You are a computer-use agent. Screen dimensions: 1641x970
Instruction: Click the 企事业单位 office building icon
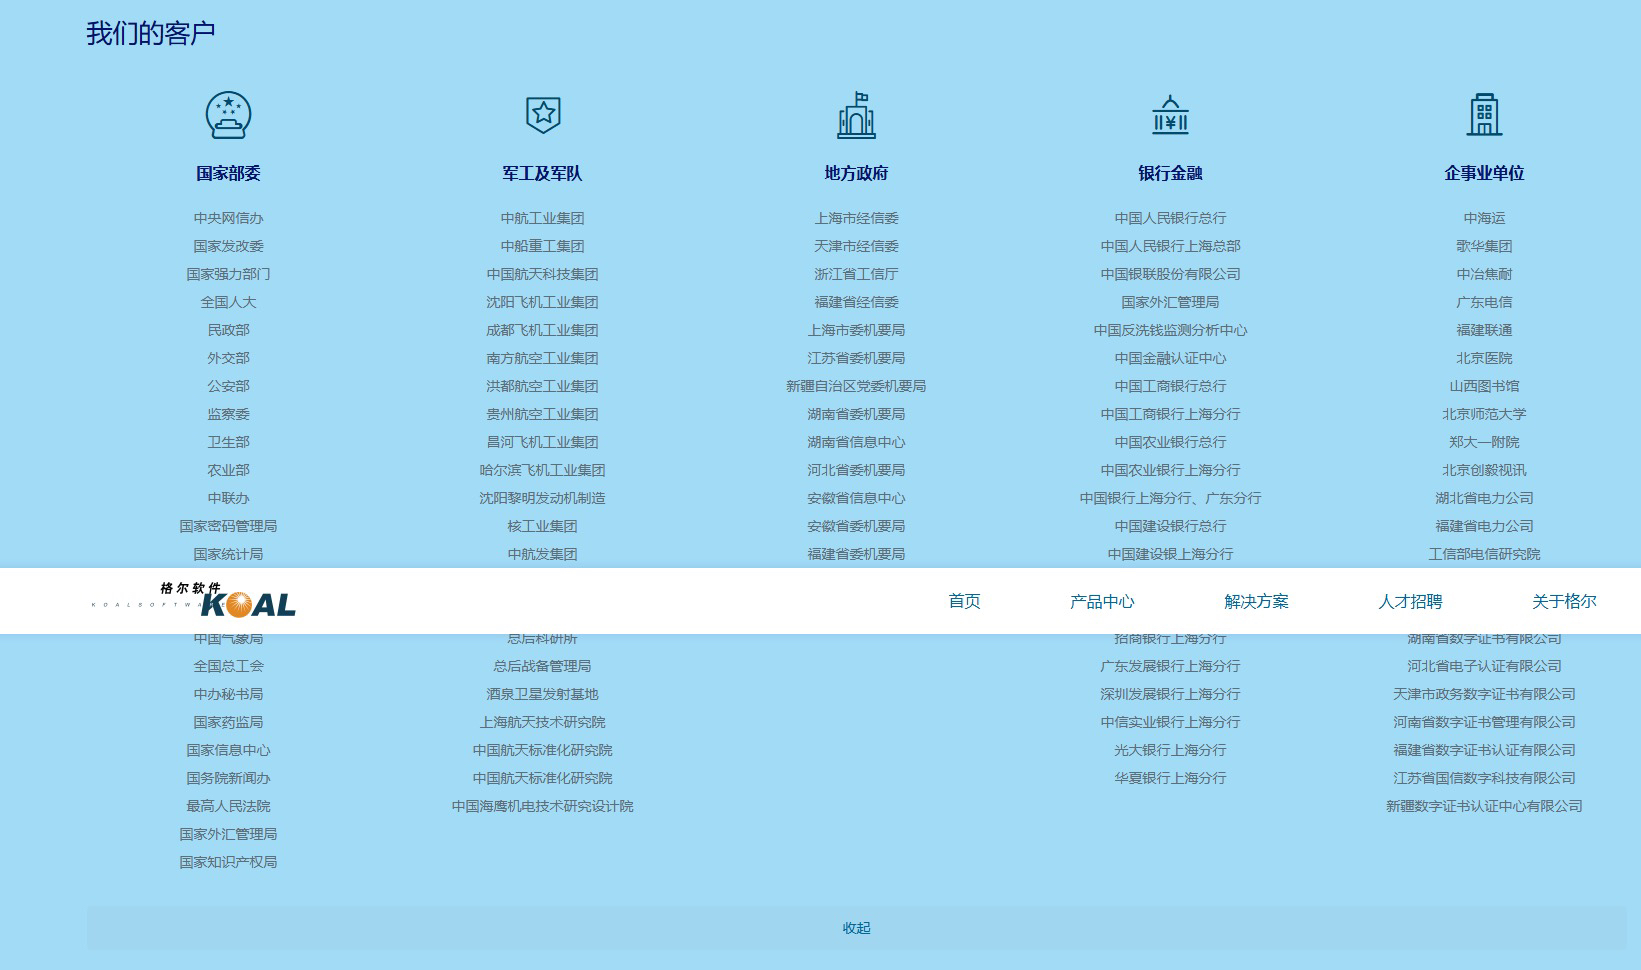[1484, 114]
